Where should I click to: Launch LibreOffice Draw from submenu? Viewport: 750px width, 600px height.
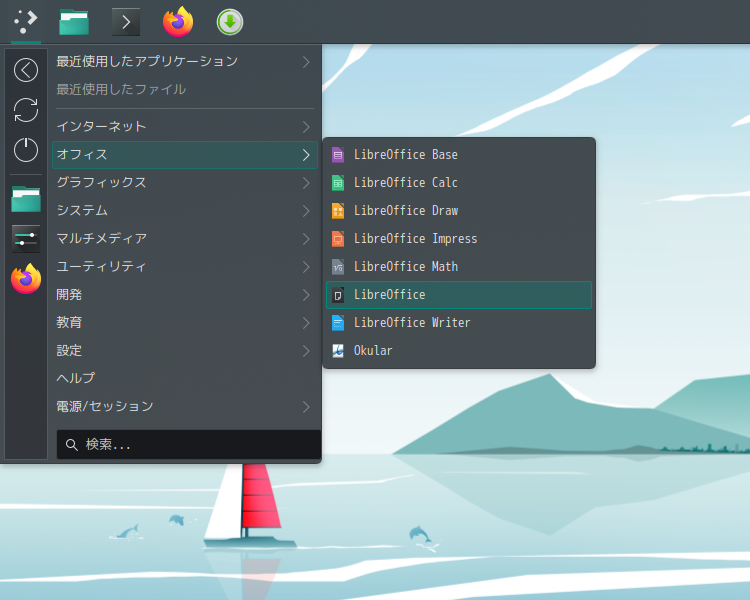pyautogui.click(x=459, y=211)
